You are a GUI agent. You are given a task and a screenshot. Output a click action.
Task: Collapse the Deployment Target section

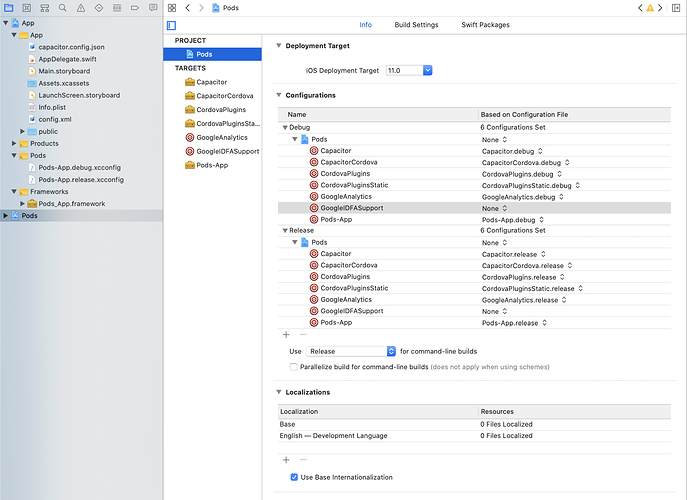279,46
